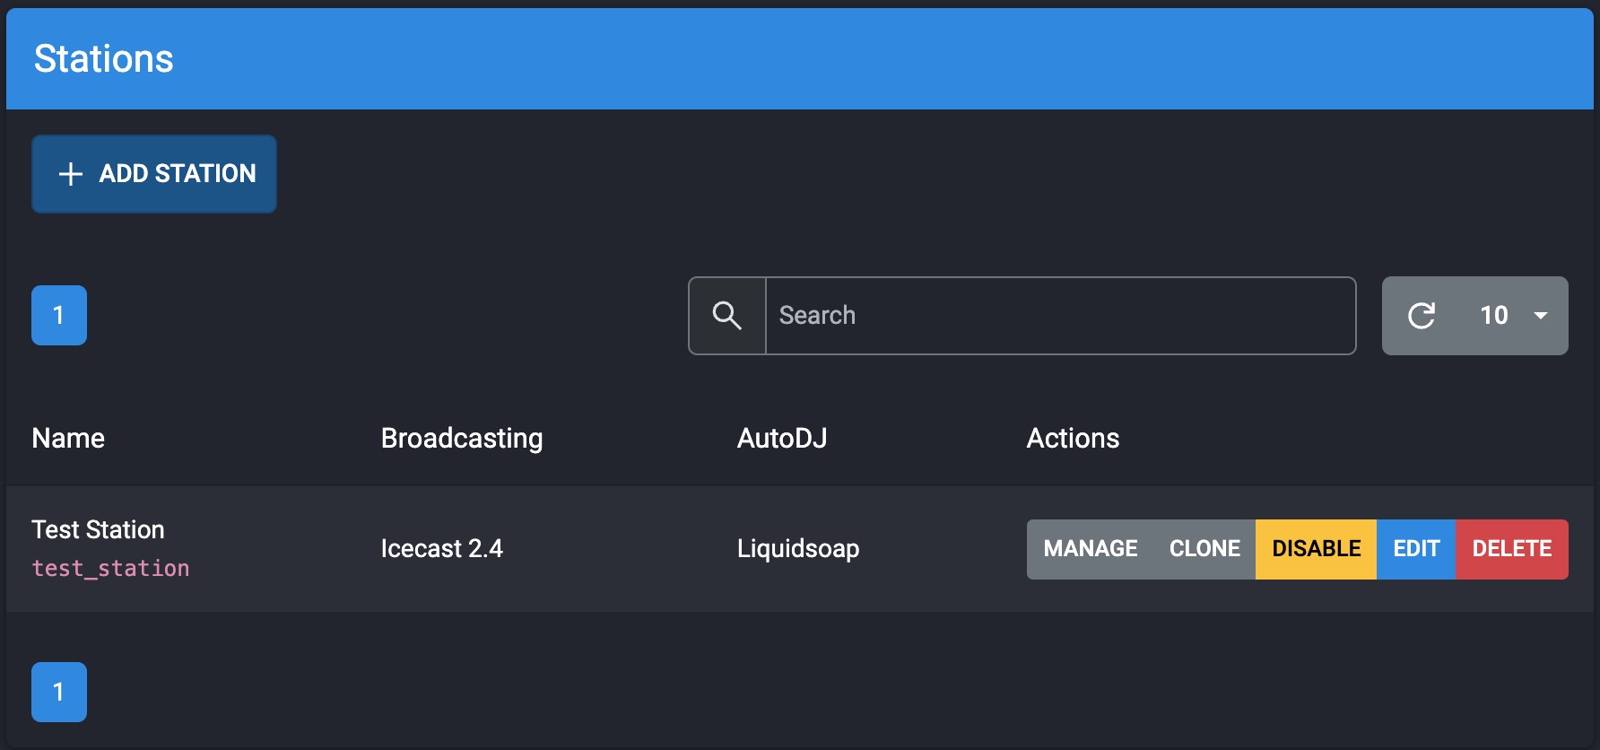The height and width of the screenshot is (750, 1600).
Task: Click the plus icon in Add Station
Action: 70,174
